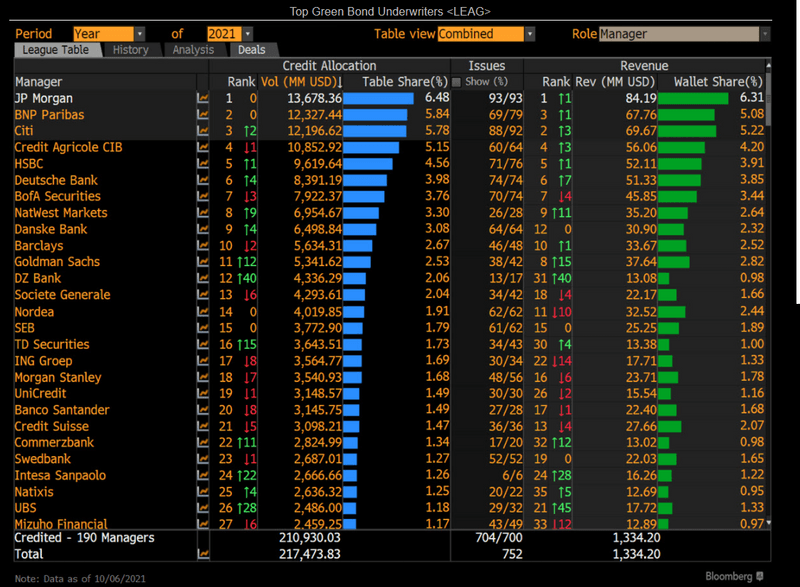Switch to the Deals tab
This screenshot has width=800, height=587.
point(252,50)
